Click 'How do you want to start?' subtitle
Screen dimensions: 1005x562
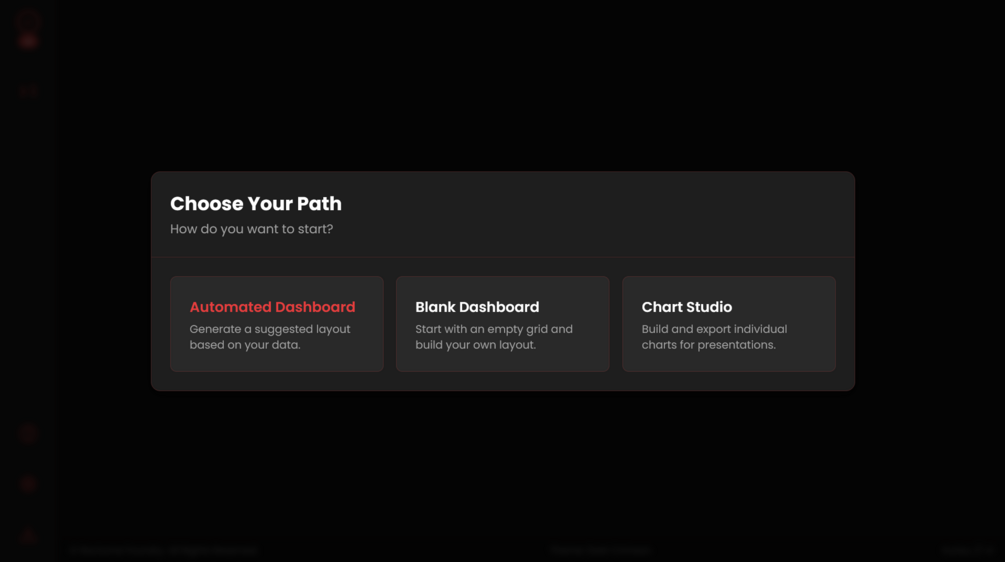tap(251, 229)
